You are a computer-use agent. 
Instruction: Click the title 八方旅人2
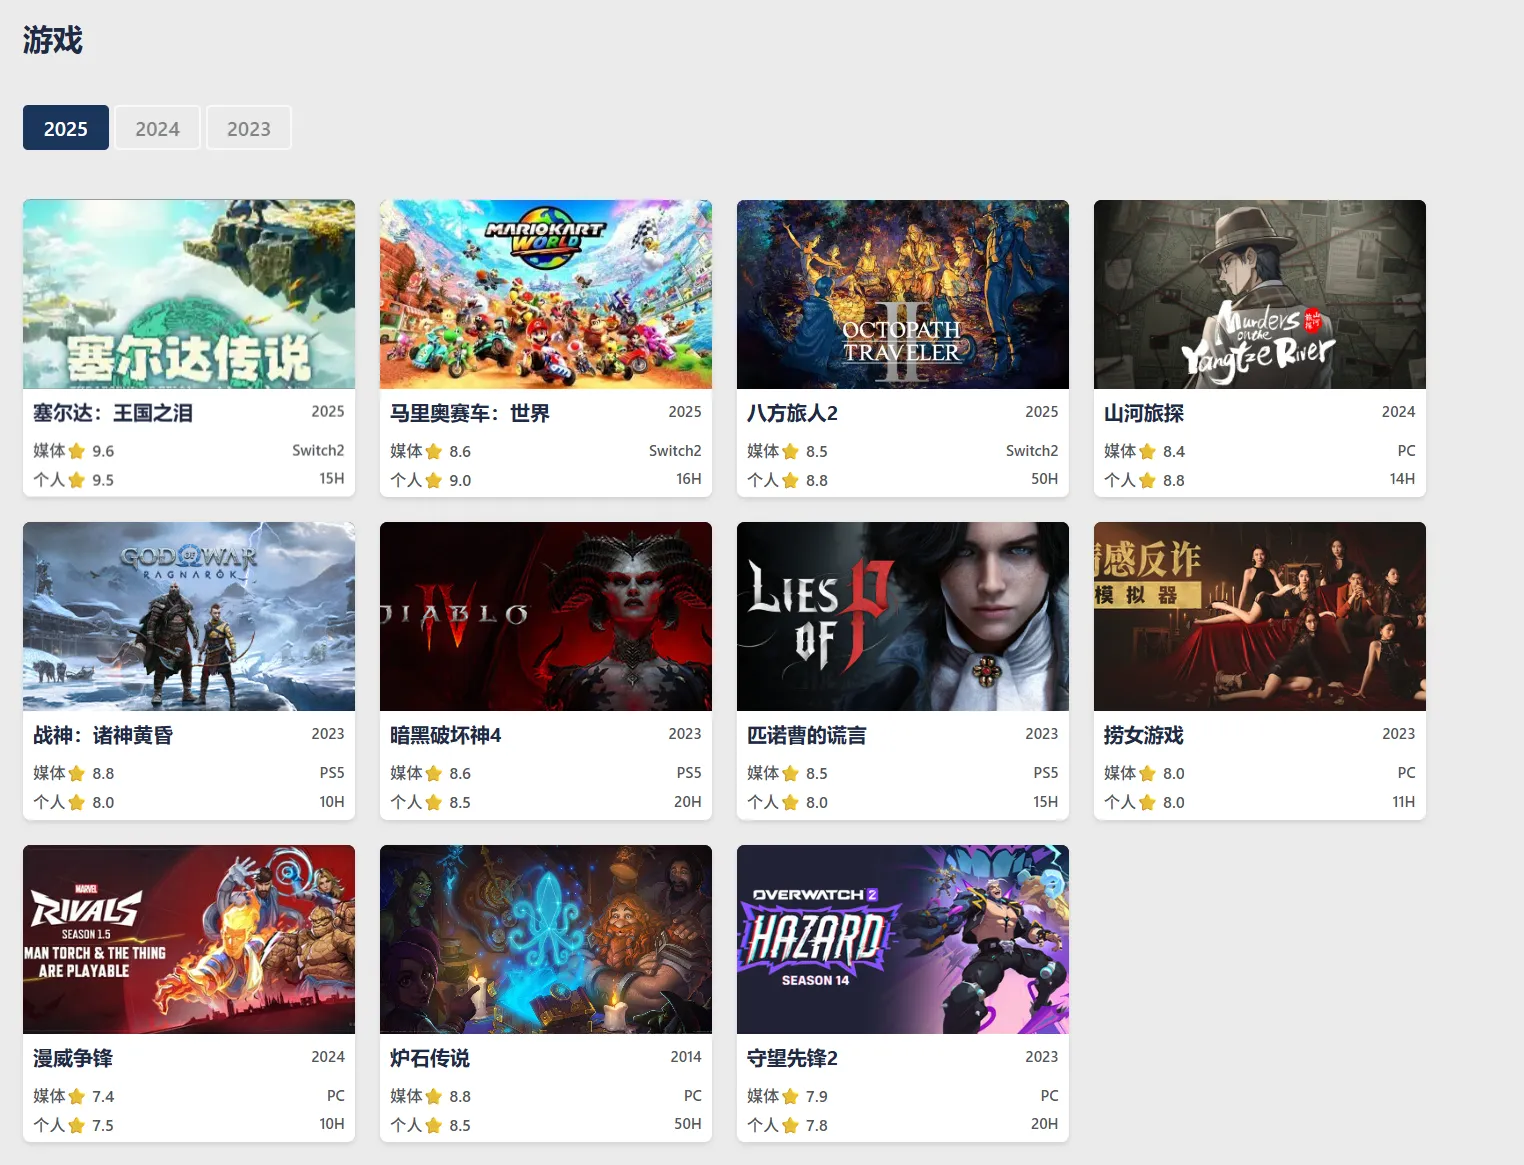(x=792, y=413)
